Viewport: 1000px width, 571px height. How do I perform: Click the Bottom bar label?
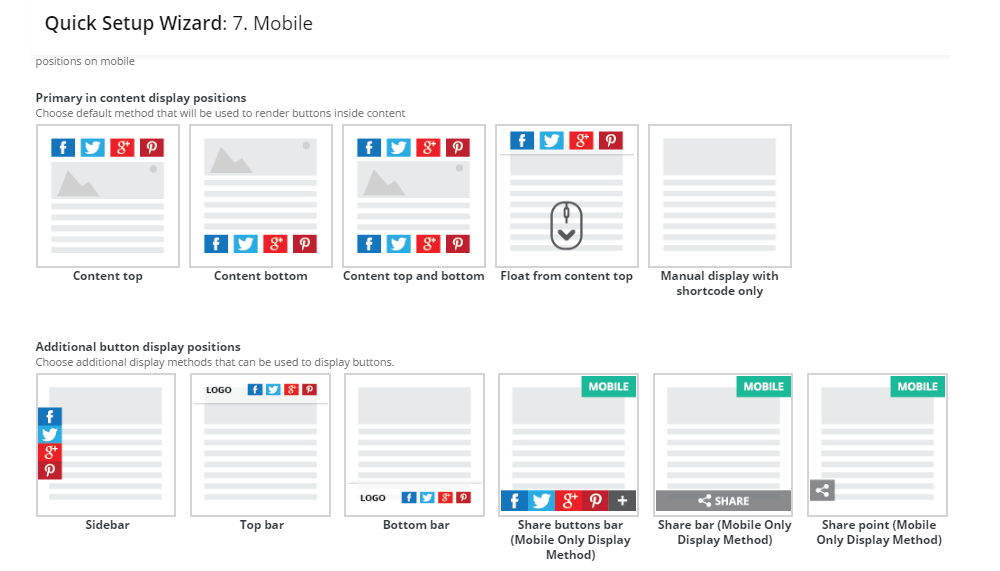416,525
